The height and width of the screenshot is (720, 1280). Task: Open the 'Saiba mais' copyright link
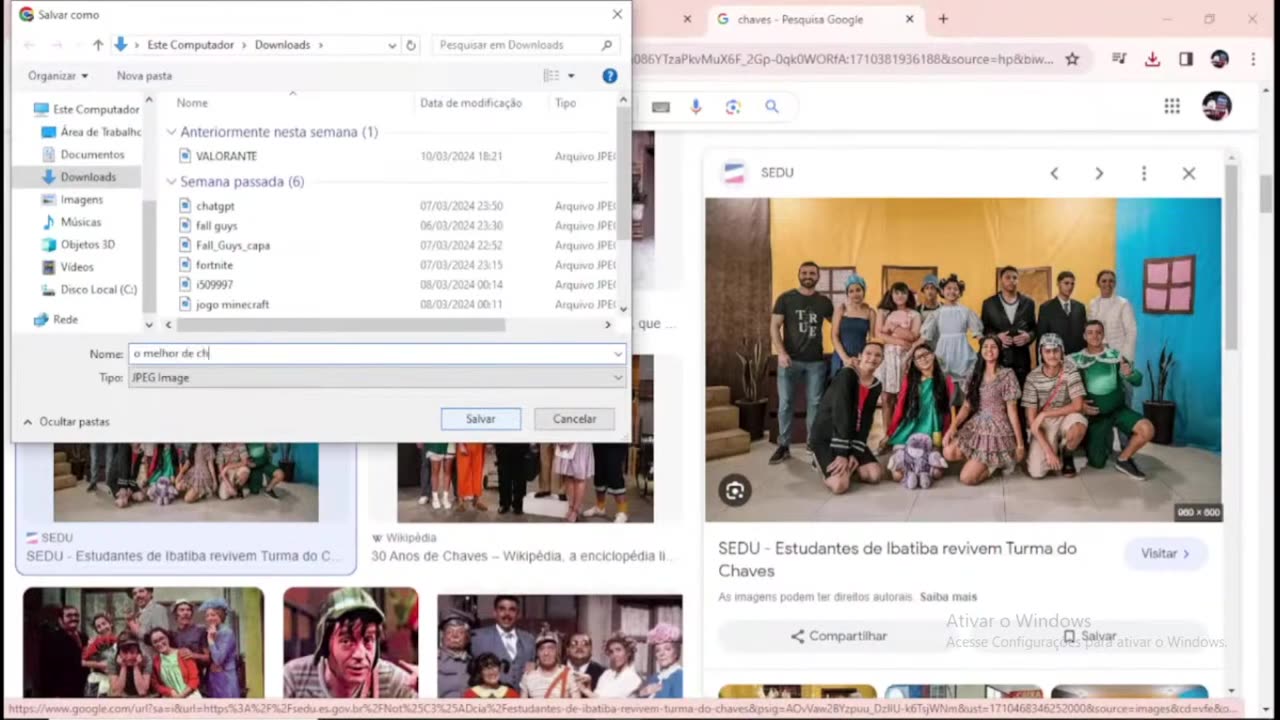pyautogui.click(x=948, y=597)
